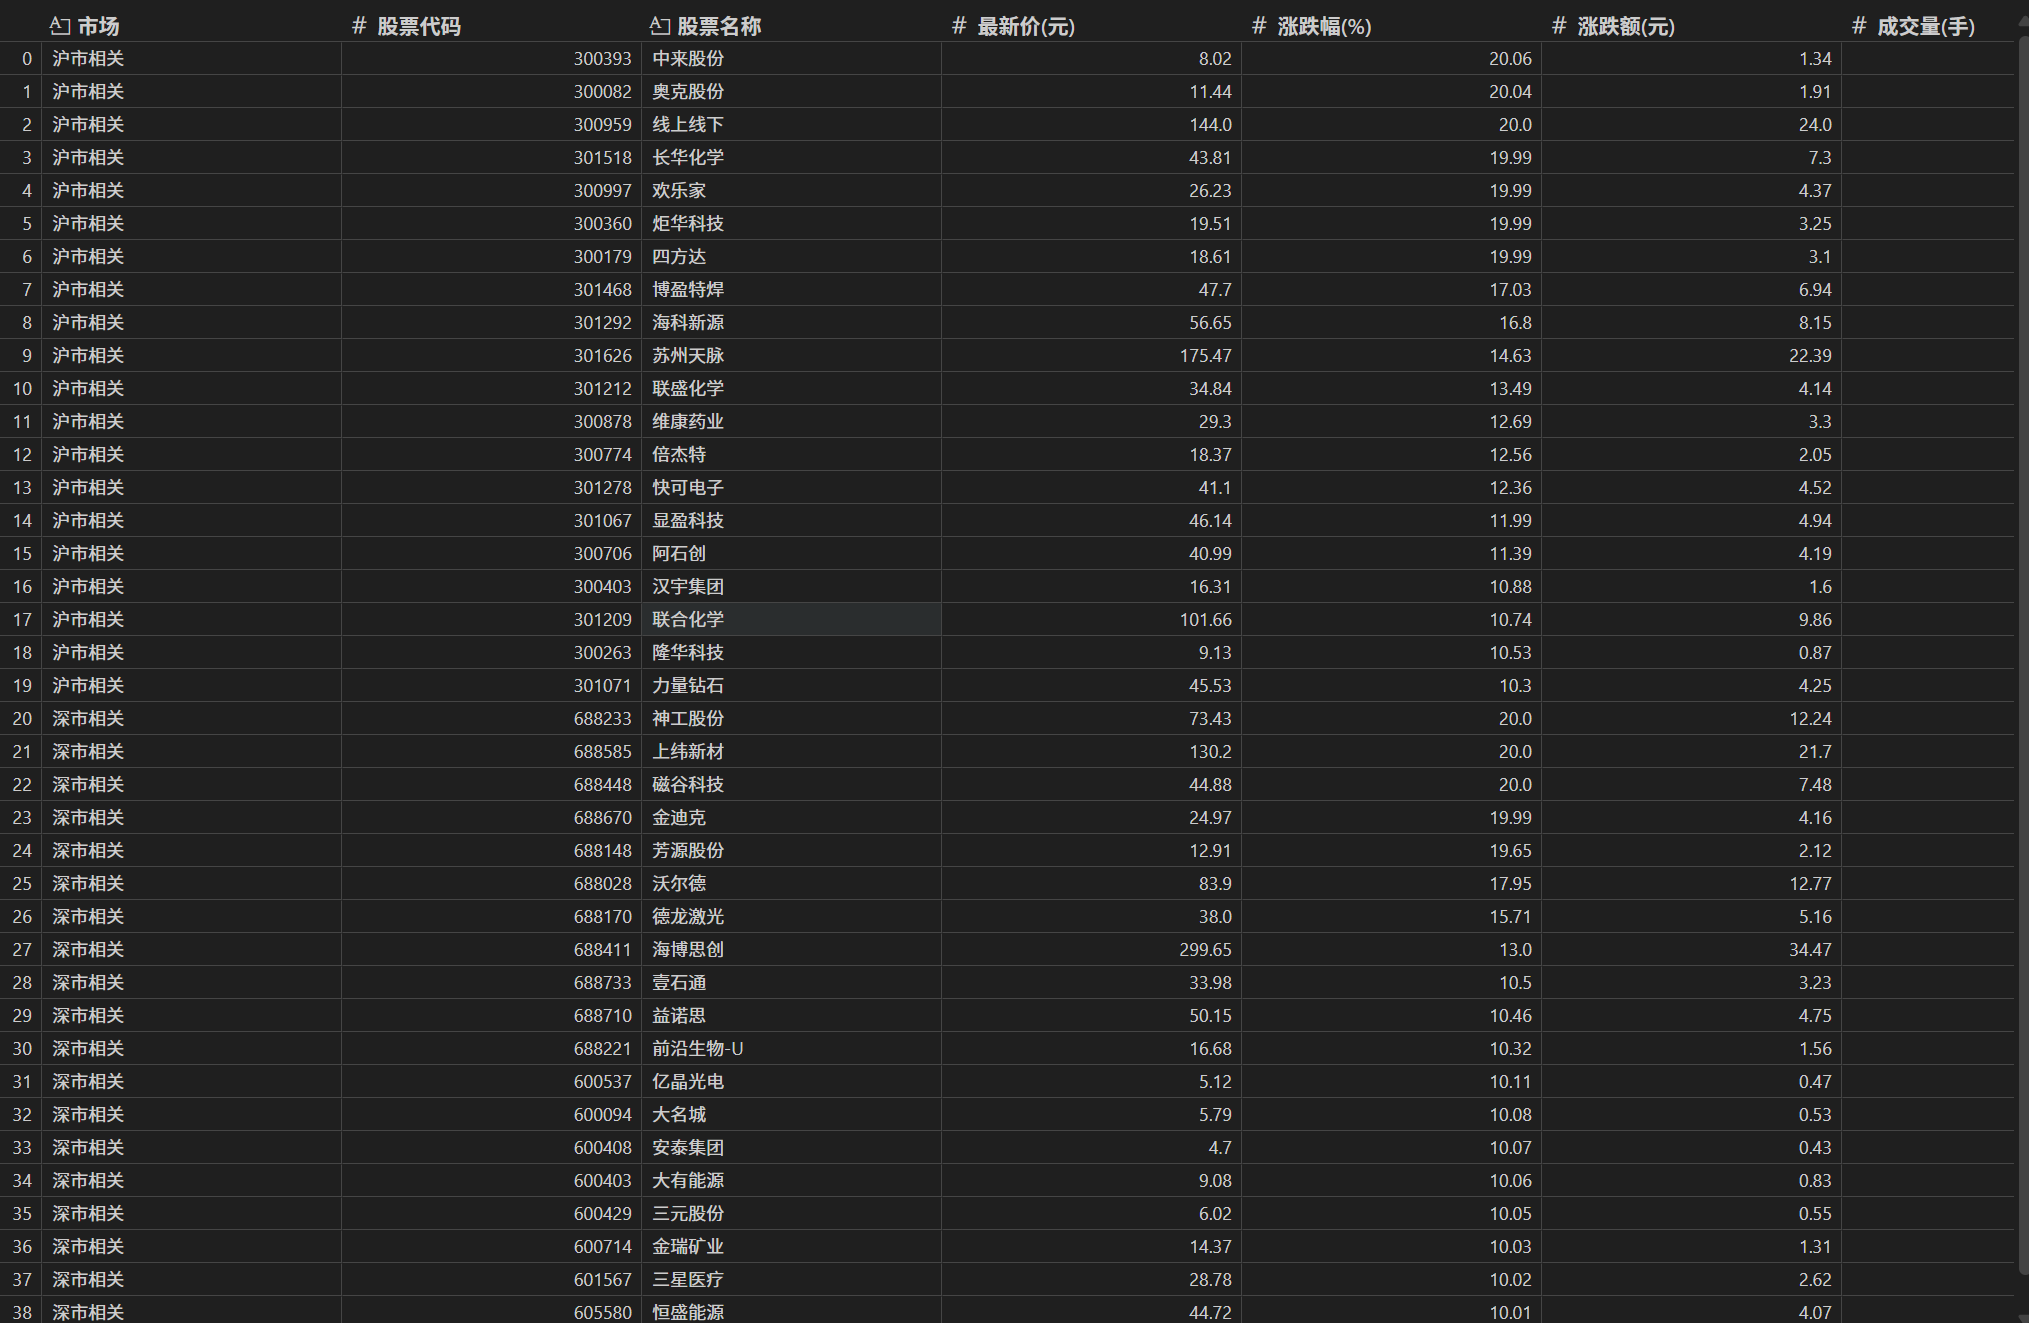Select the 海博思创 name cell
The width and height of the screenshot is (2029, 1323).
(x=688, y=950)
